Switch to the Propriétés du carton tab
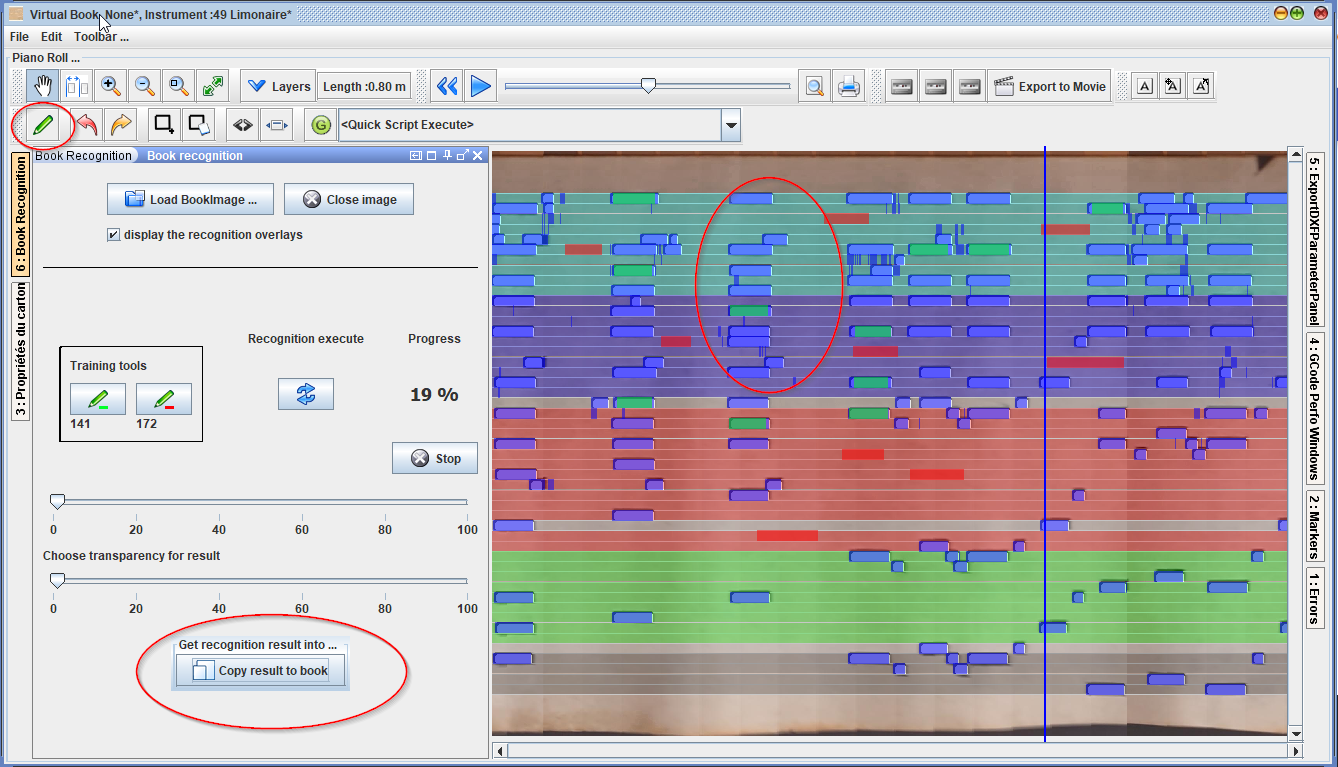The image size is (1338, 767). click(20, 352)
